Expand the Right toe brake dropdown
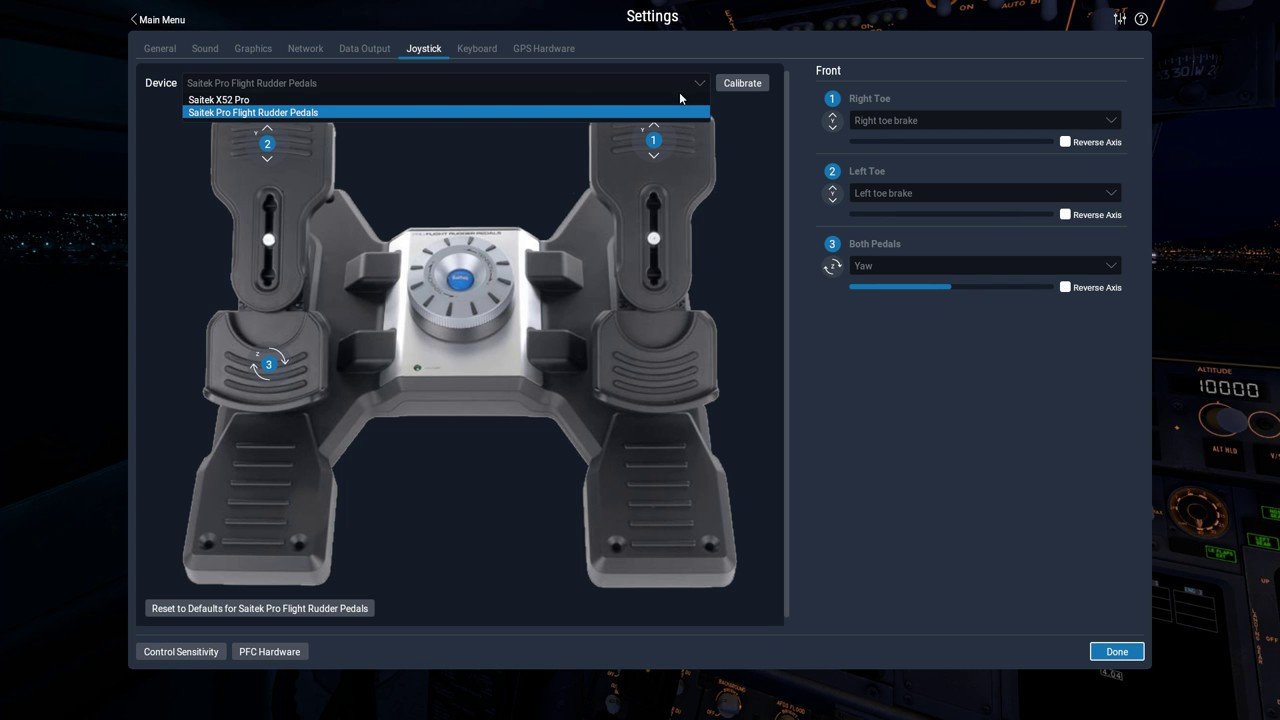 click(x=984, y=121)
